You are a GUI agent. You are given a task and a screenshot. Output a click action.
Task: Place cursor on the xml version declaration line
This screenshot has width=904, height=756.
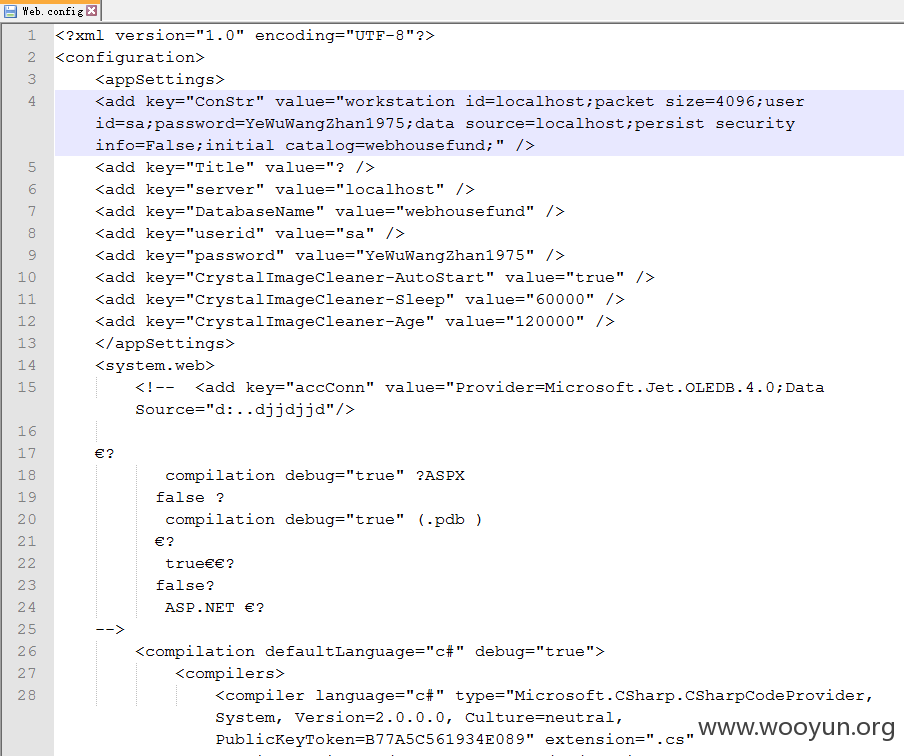click(245, 36)
